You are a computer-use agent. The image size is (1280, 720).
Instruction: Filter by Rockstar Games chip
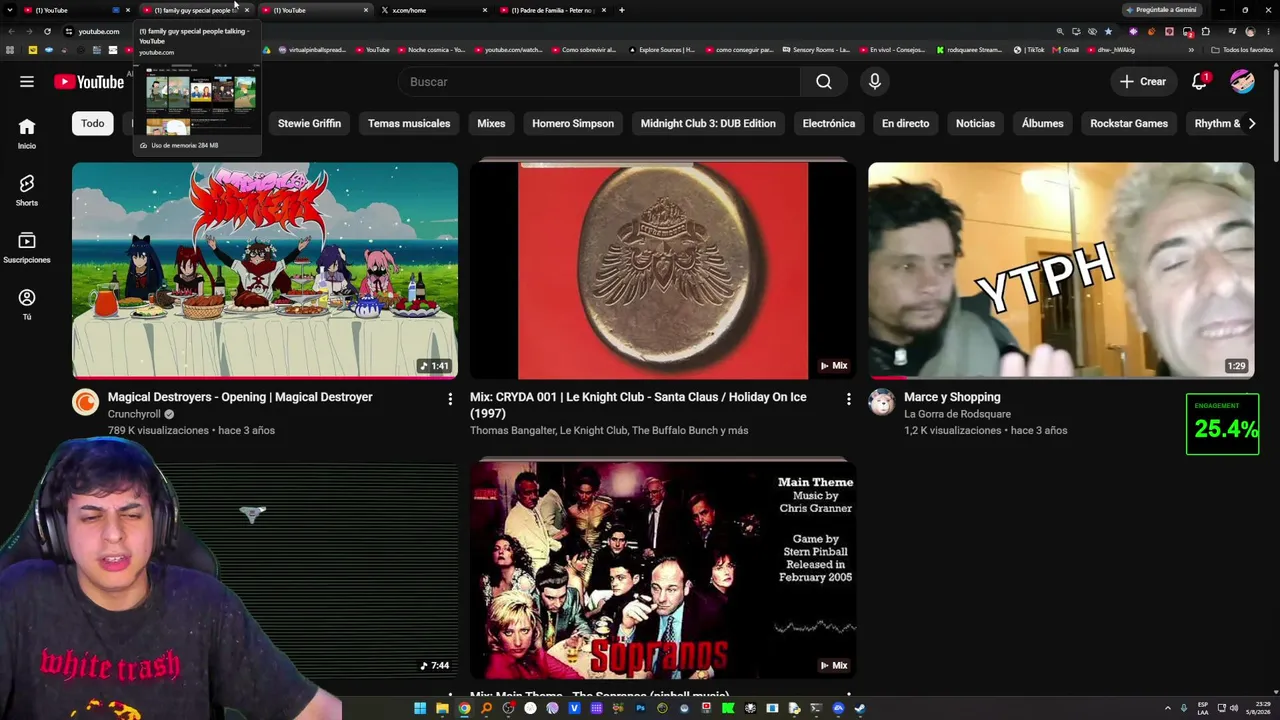coord(1129,123)
